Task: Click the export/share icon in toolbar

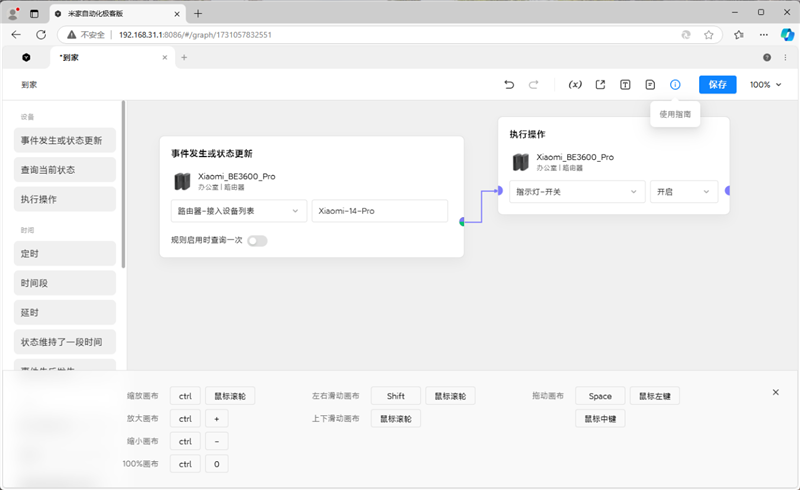Action: [600, 85]
